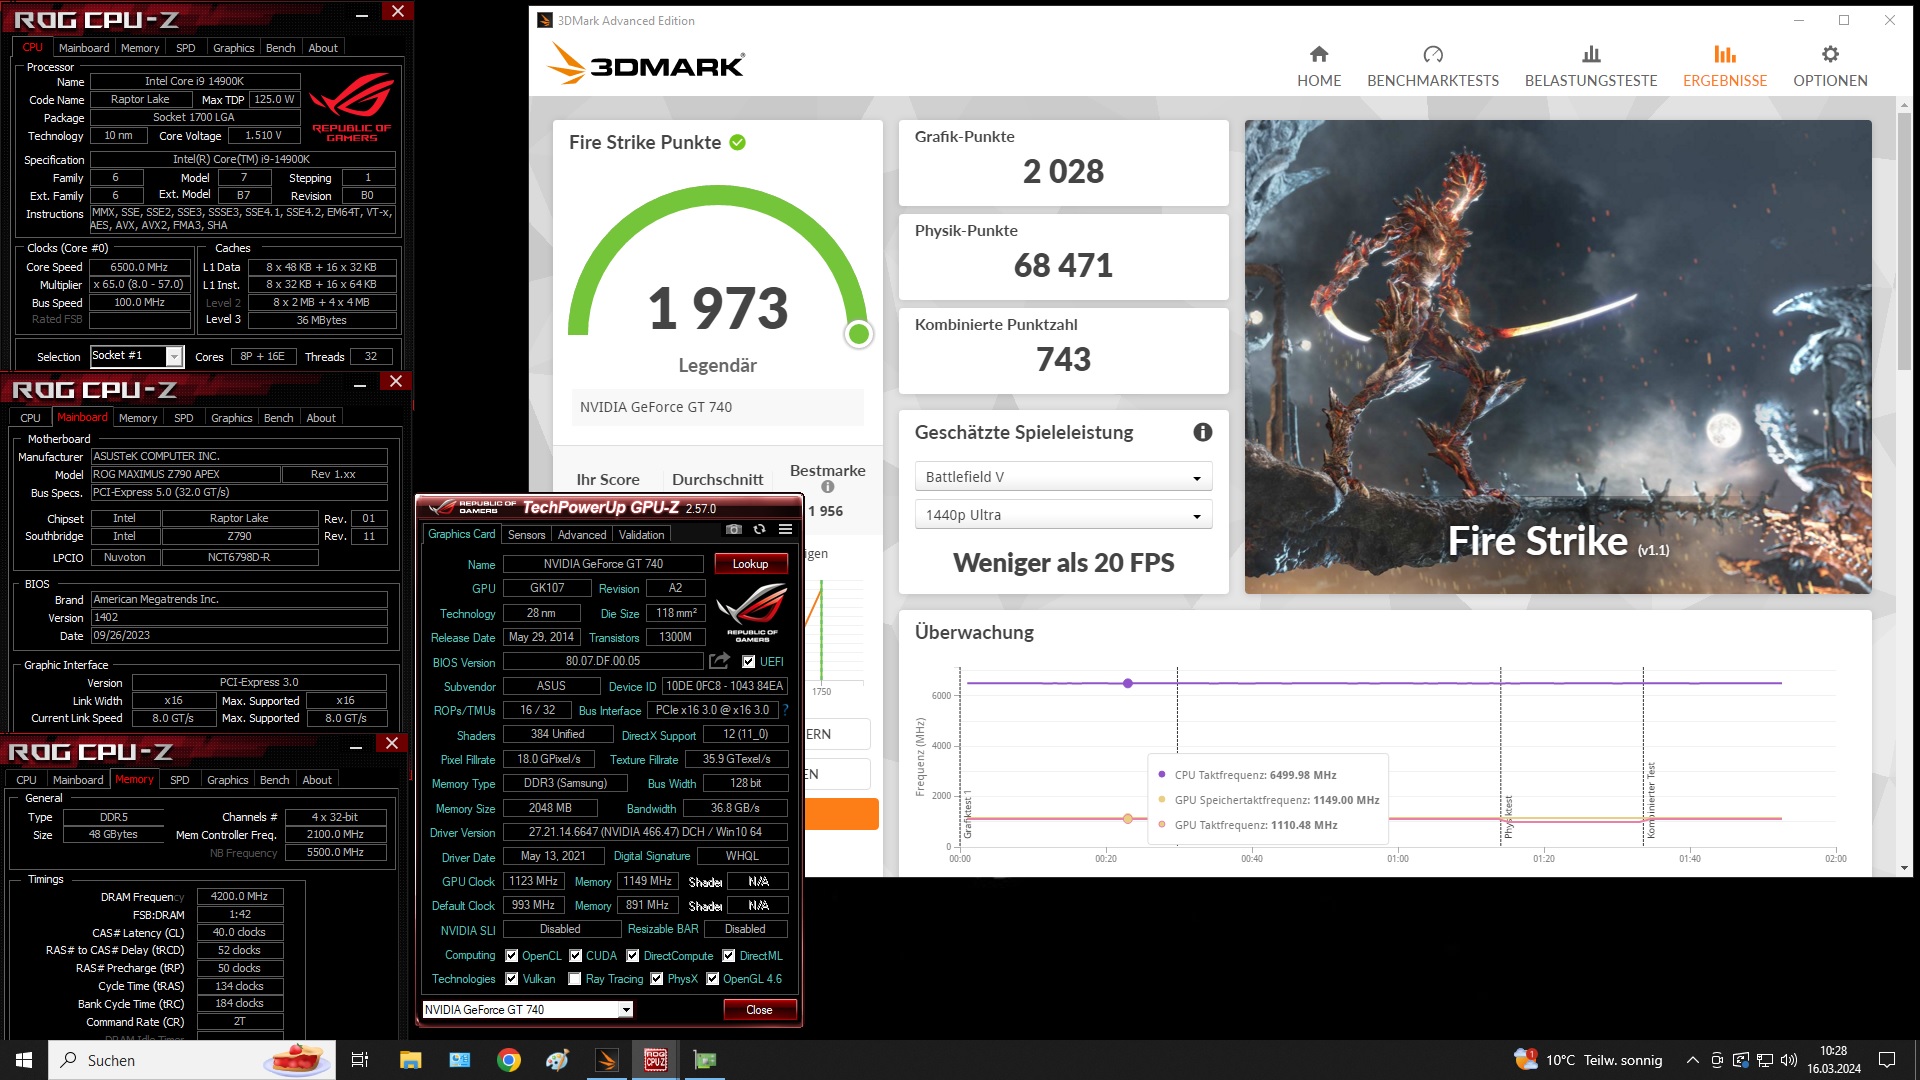Open Battlefield V game dropdown

tap(1063, 477)
